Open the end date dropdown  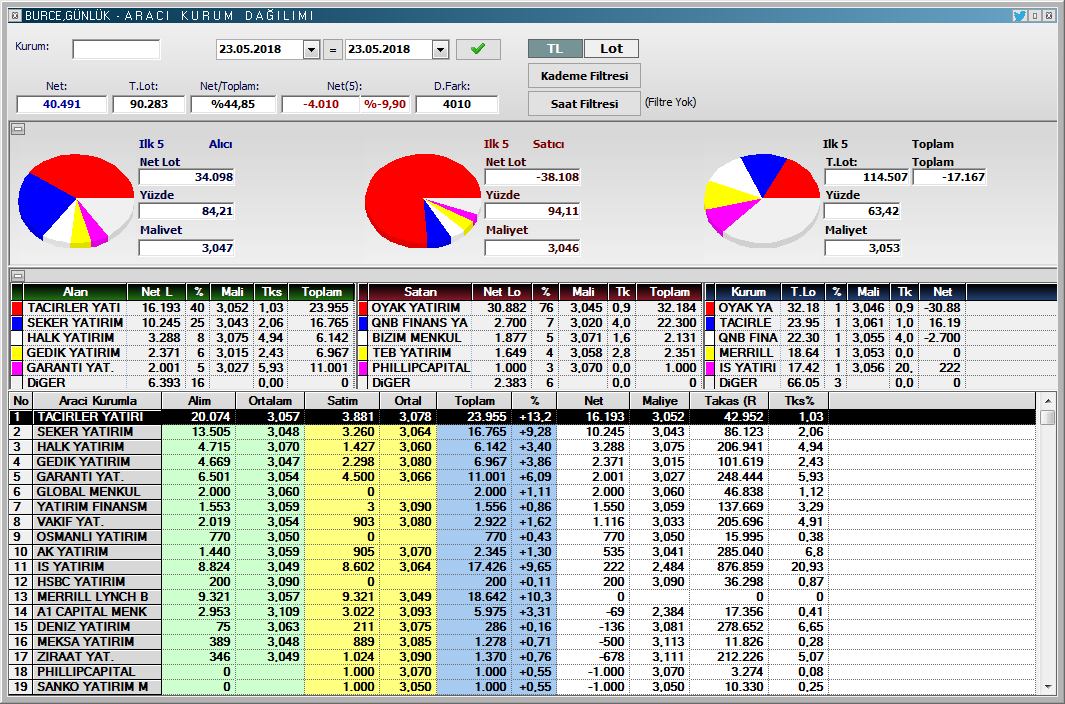440,50
